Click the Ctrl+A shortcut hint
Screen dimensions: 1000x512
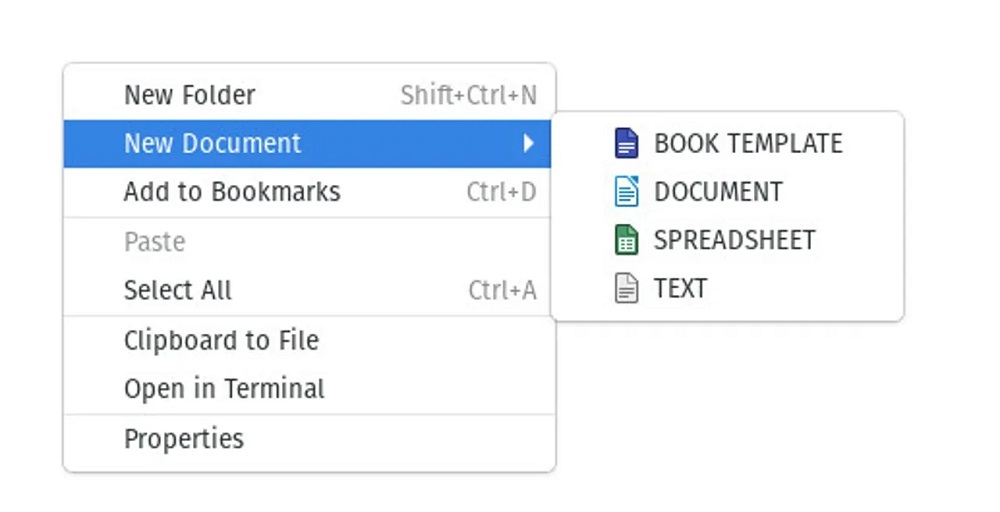502,291
